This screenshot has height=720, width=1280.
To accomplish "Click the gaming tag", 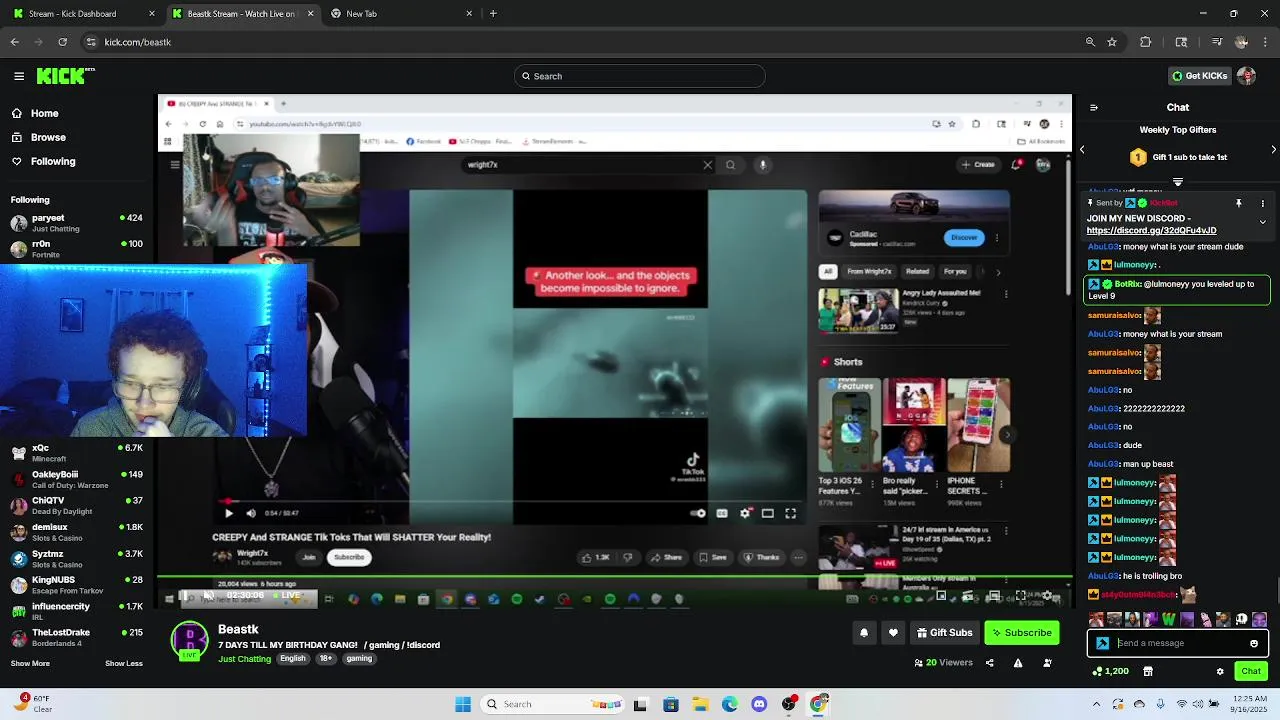I will coord(359,659).
